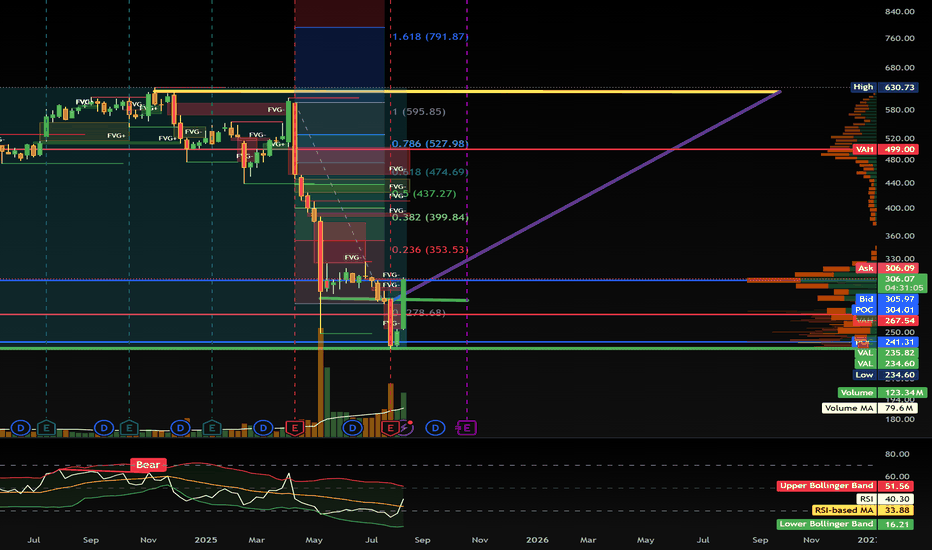This screenshot has height=550, width=932.
Task: Click the purple upcoming earnings E marker
Action: click(467, 428)
